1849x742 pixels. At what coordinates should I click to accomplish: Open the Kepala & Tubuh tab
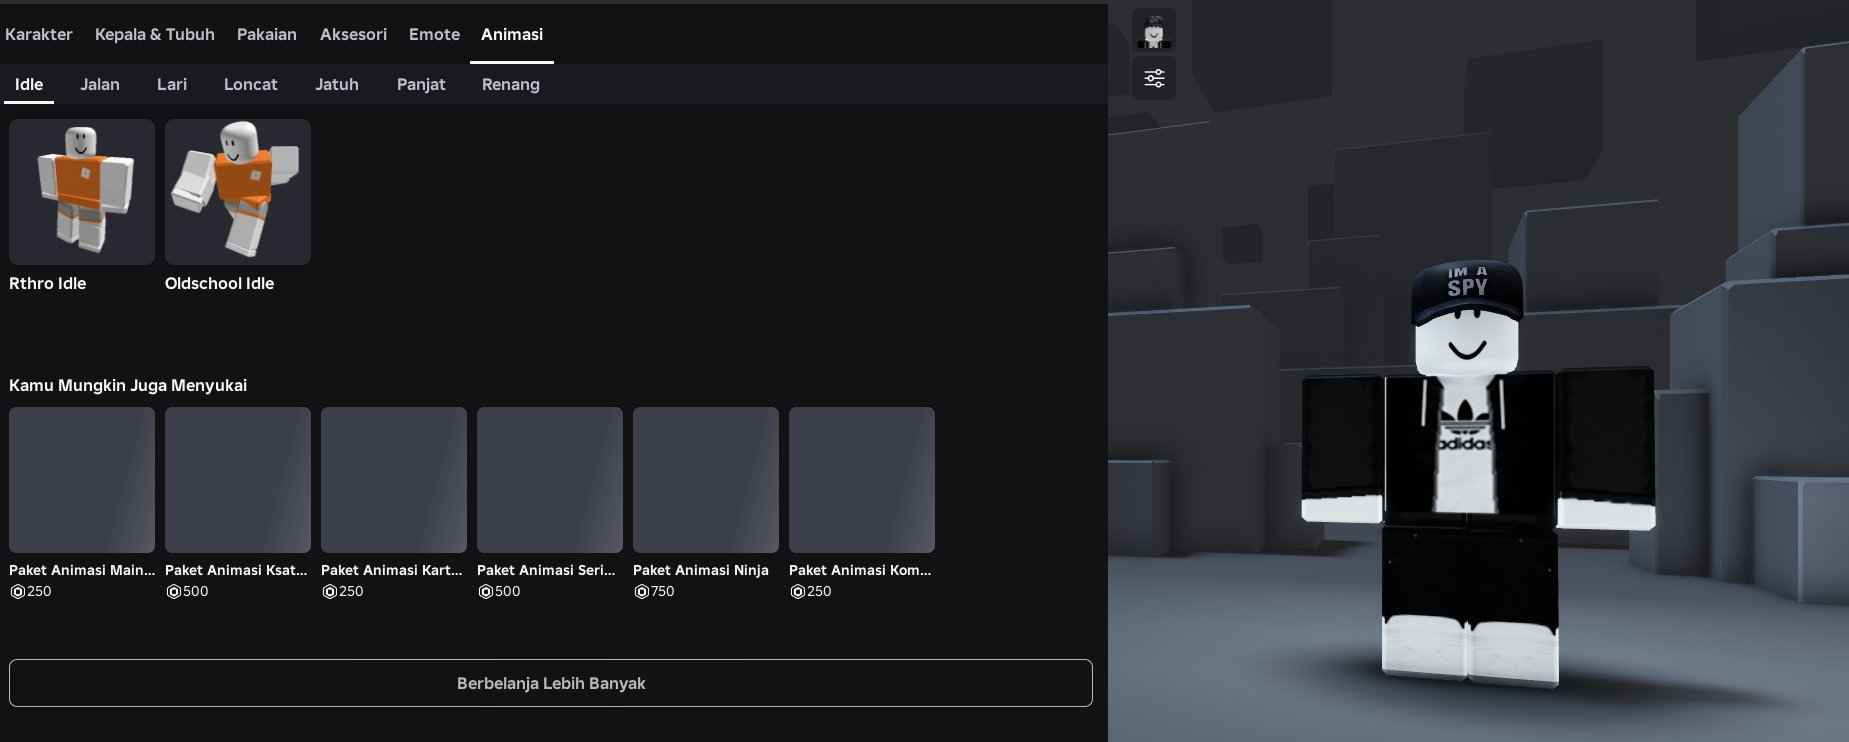pyautogui.click(x=155, y=34)
